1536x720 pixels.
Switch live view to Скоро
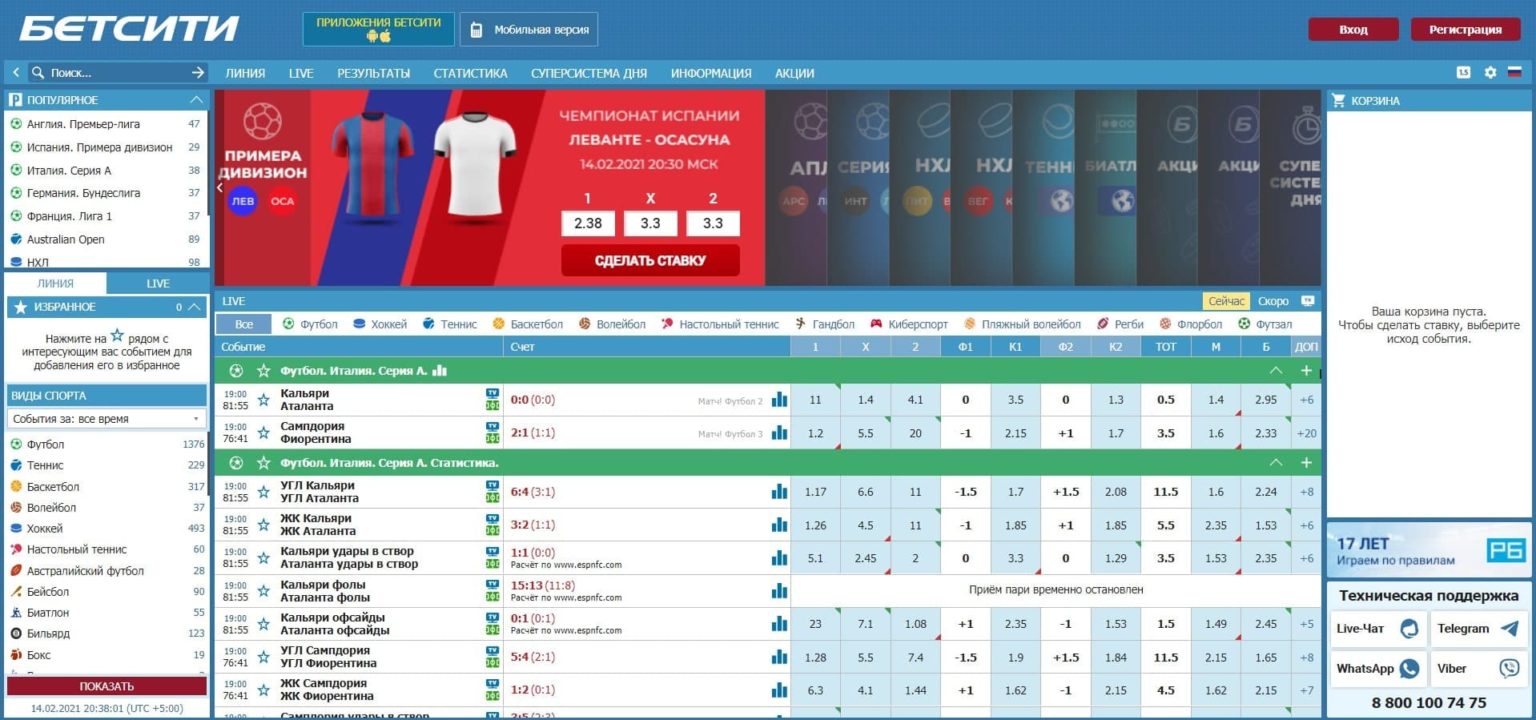[1273, 301]
